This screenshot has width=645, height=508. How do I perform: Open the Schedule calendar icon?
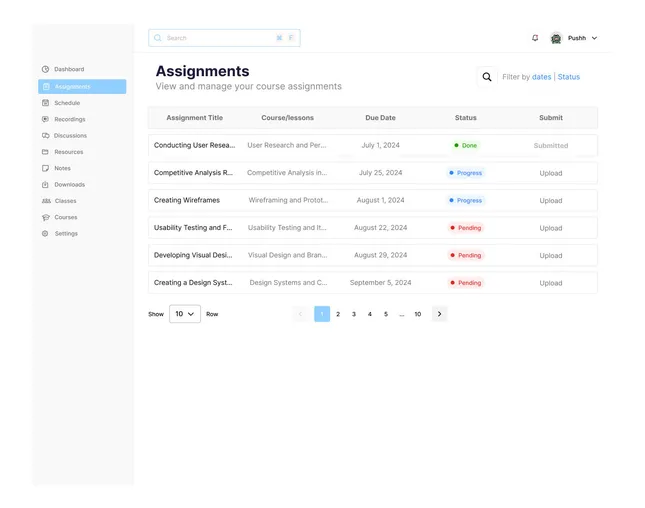coord(46,103)
